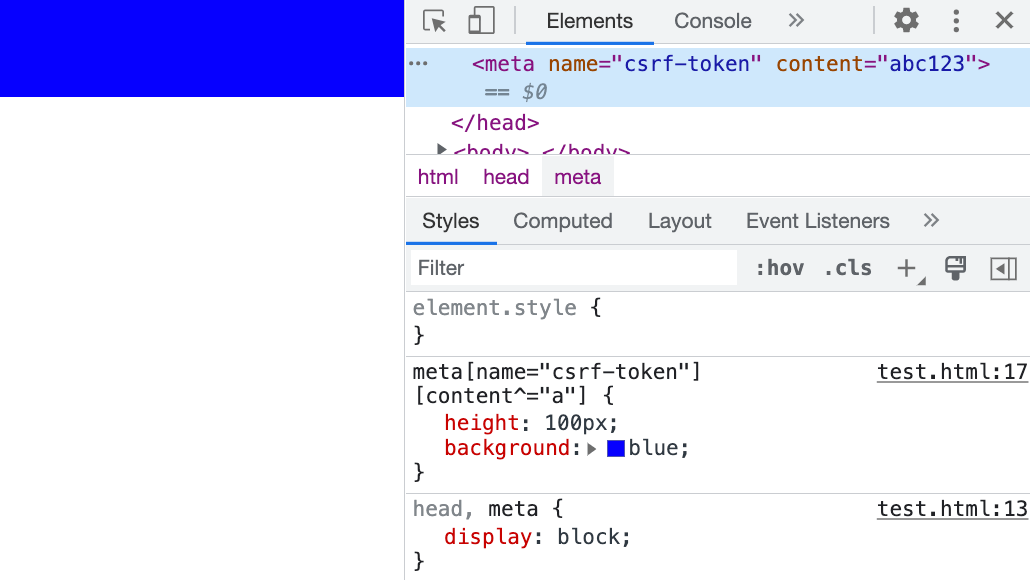1030x580 pixels.
Task: Open the test.html:17 source link
Action: pos(952,372)
